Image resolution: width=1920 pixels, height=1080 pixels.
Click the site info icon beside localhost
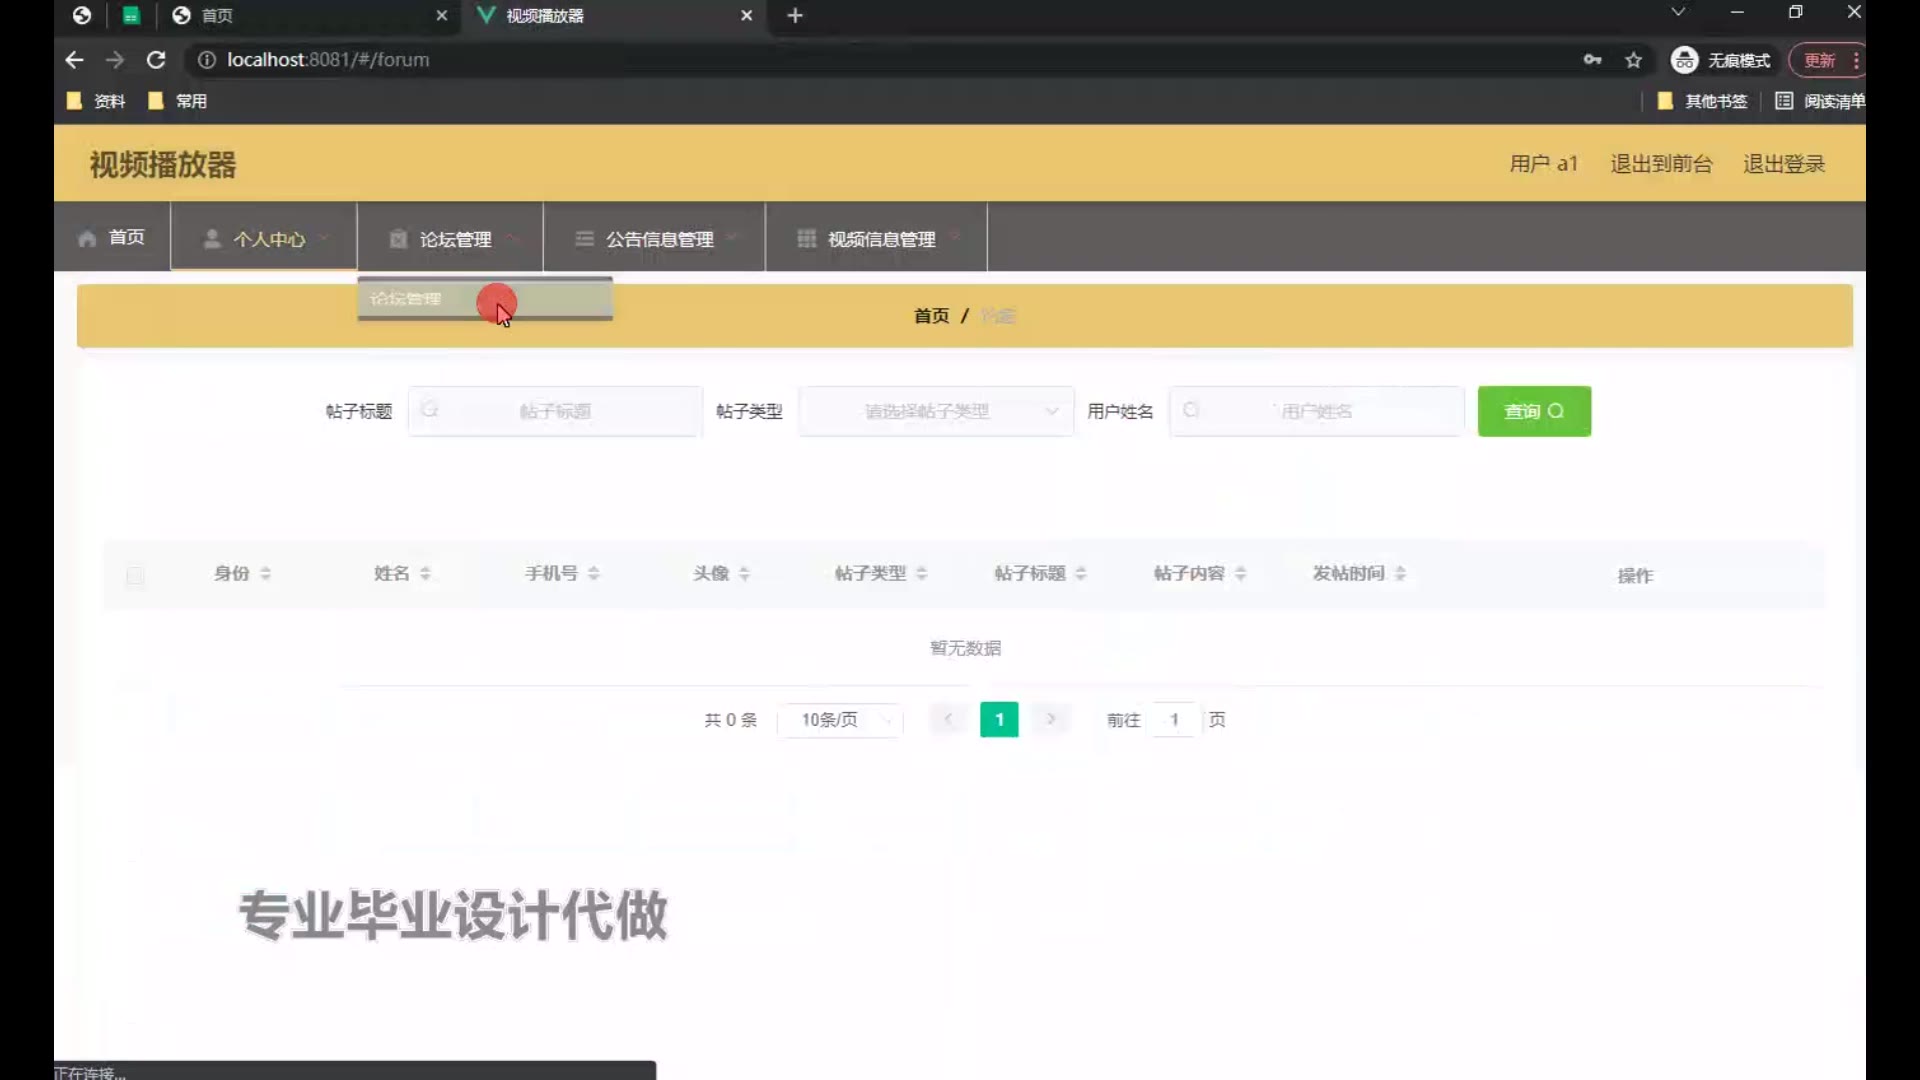coord(206,60)
